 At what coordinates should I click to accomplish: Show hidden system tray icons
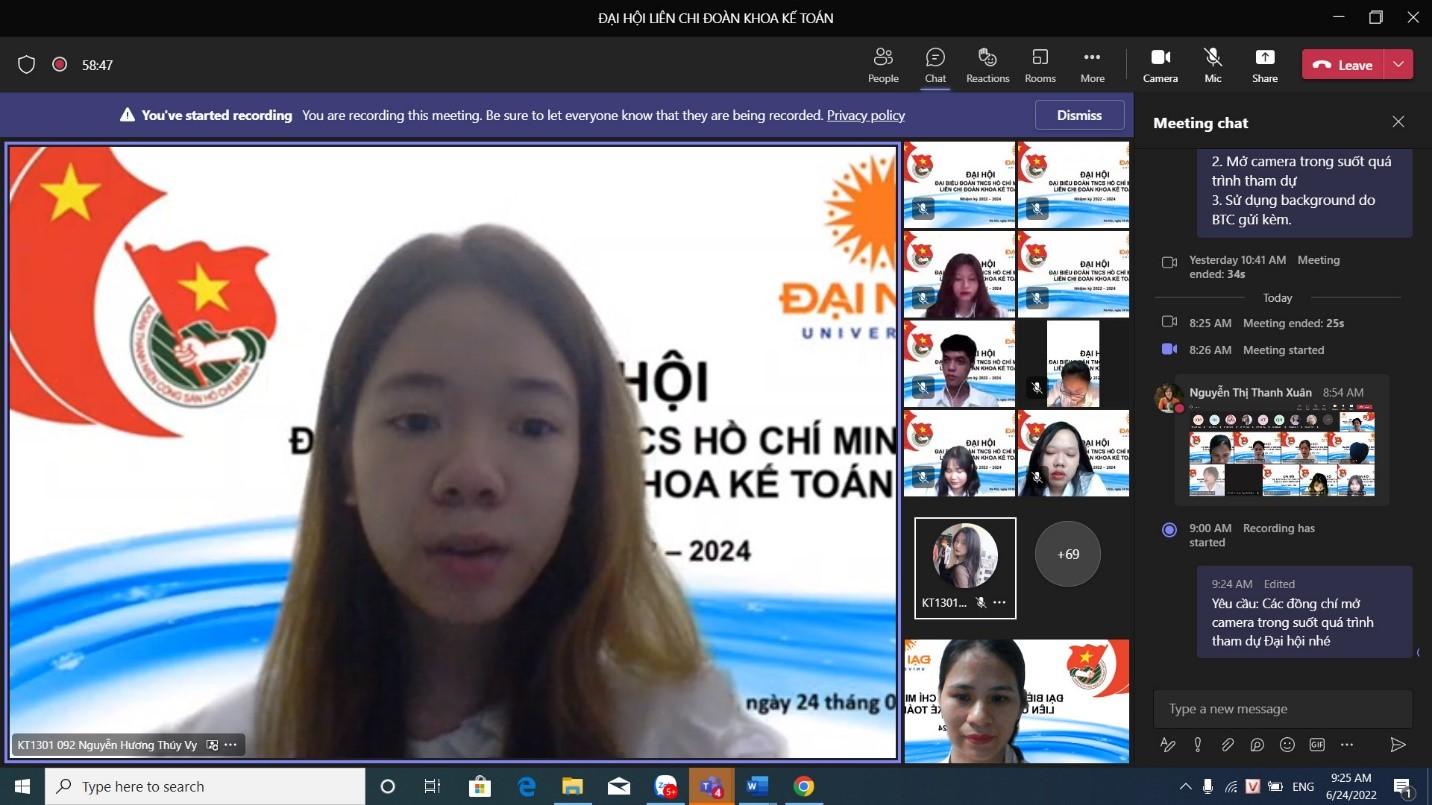pyautogui.click(x=1185, y=786)
